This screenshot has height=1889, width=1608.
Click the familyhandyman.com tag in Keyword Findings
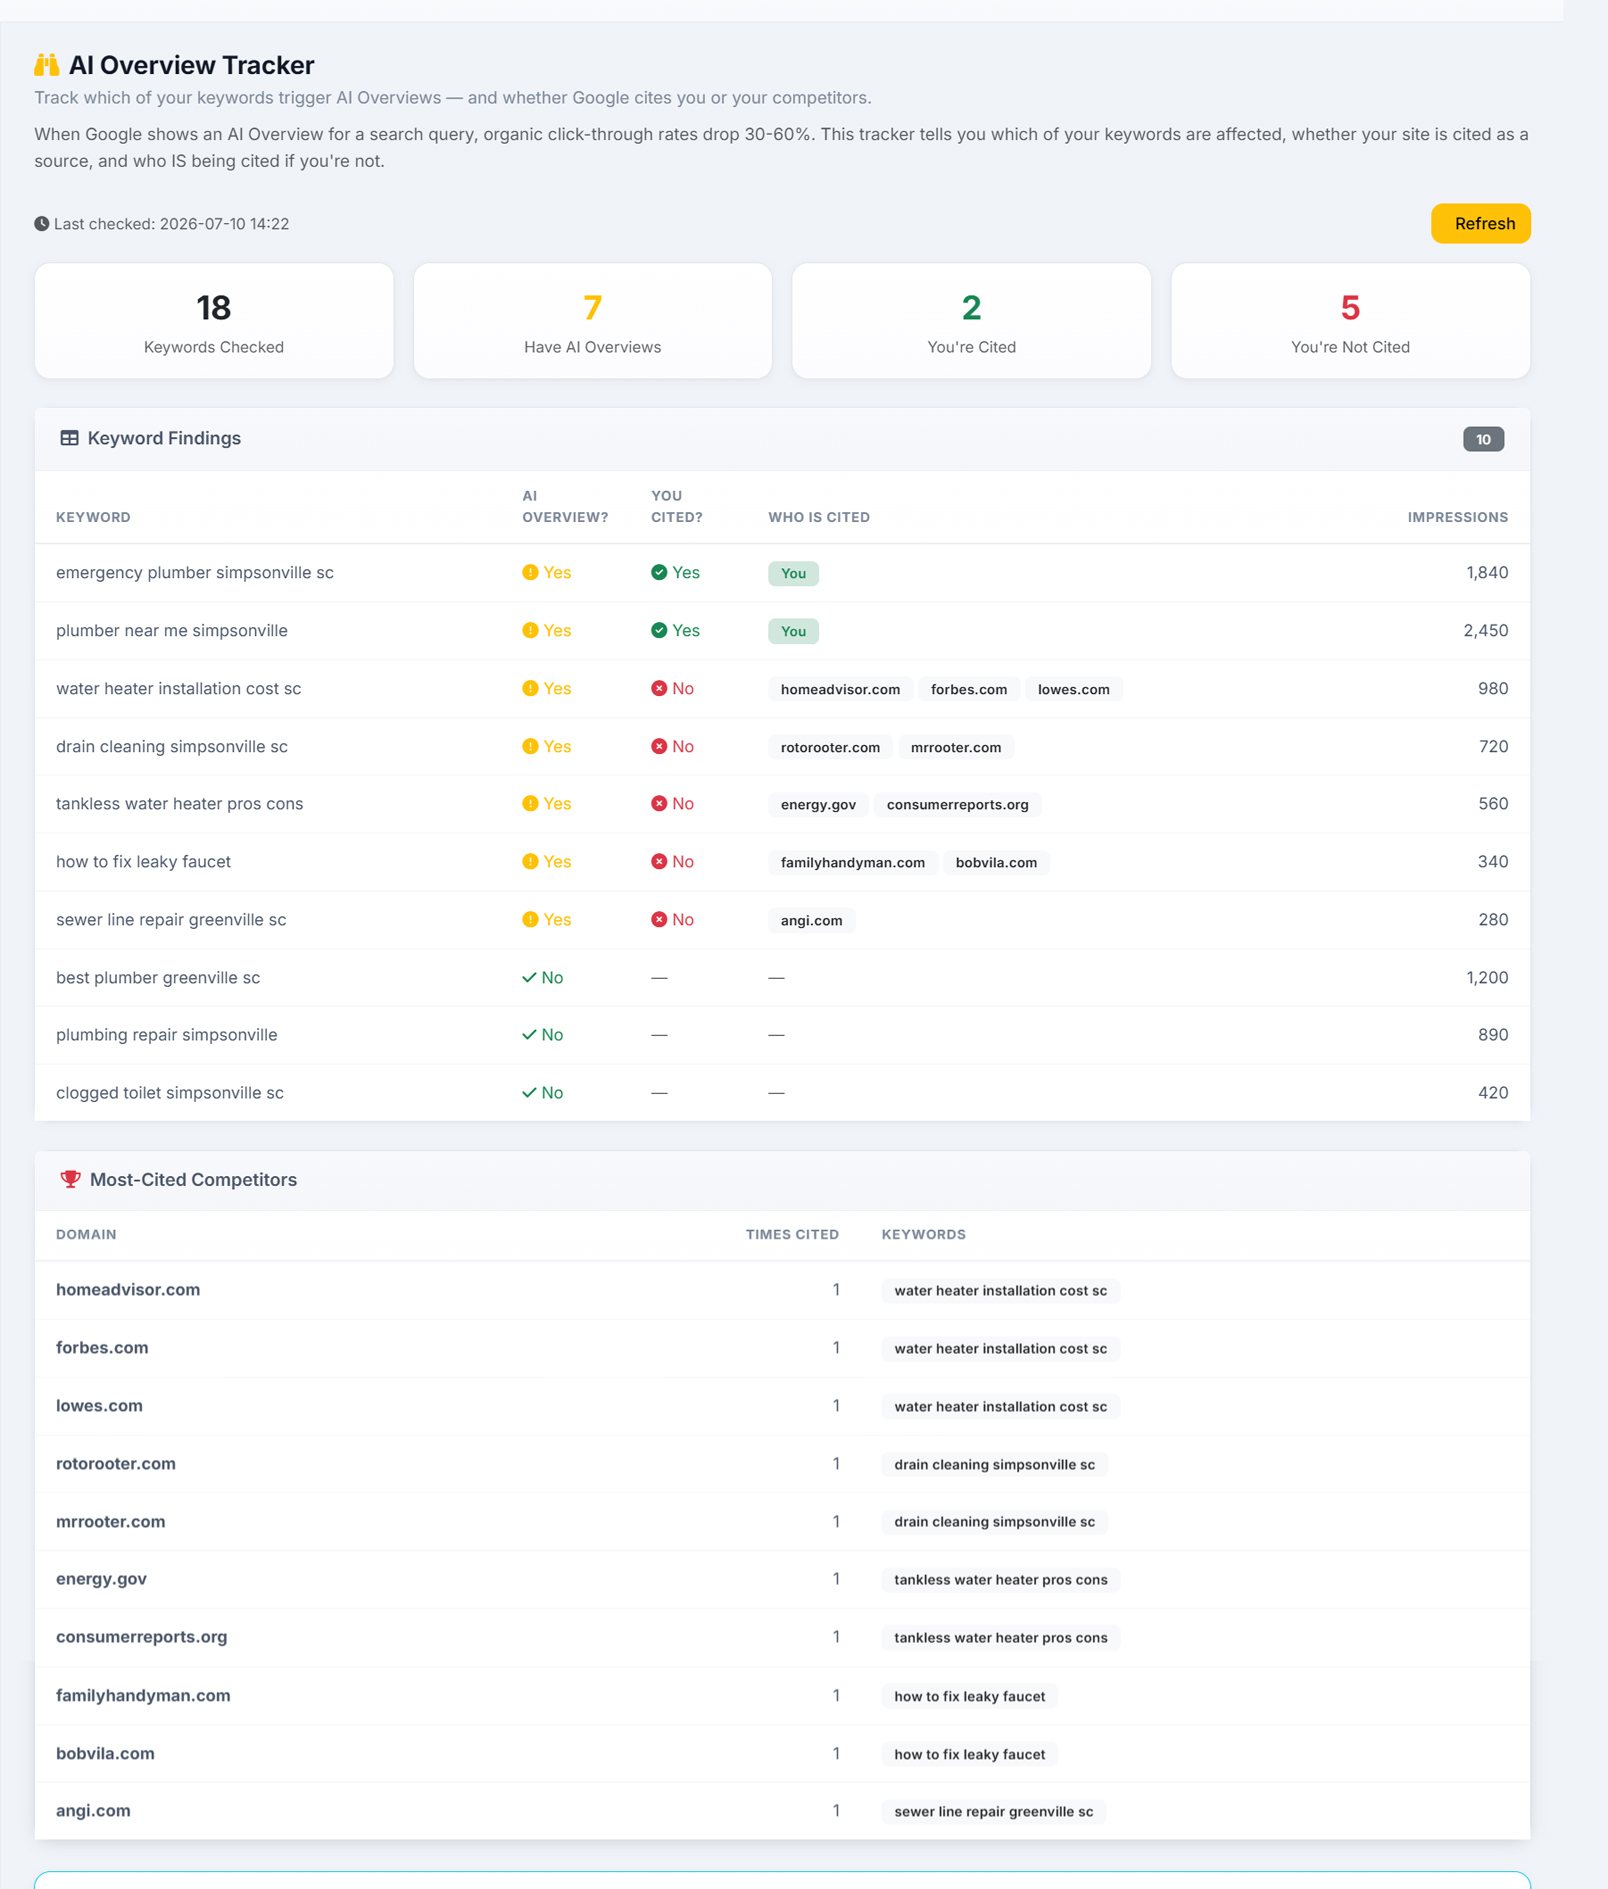click(x=853, y=862)
